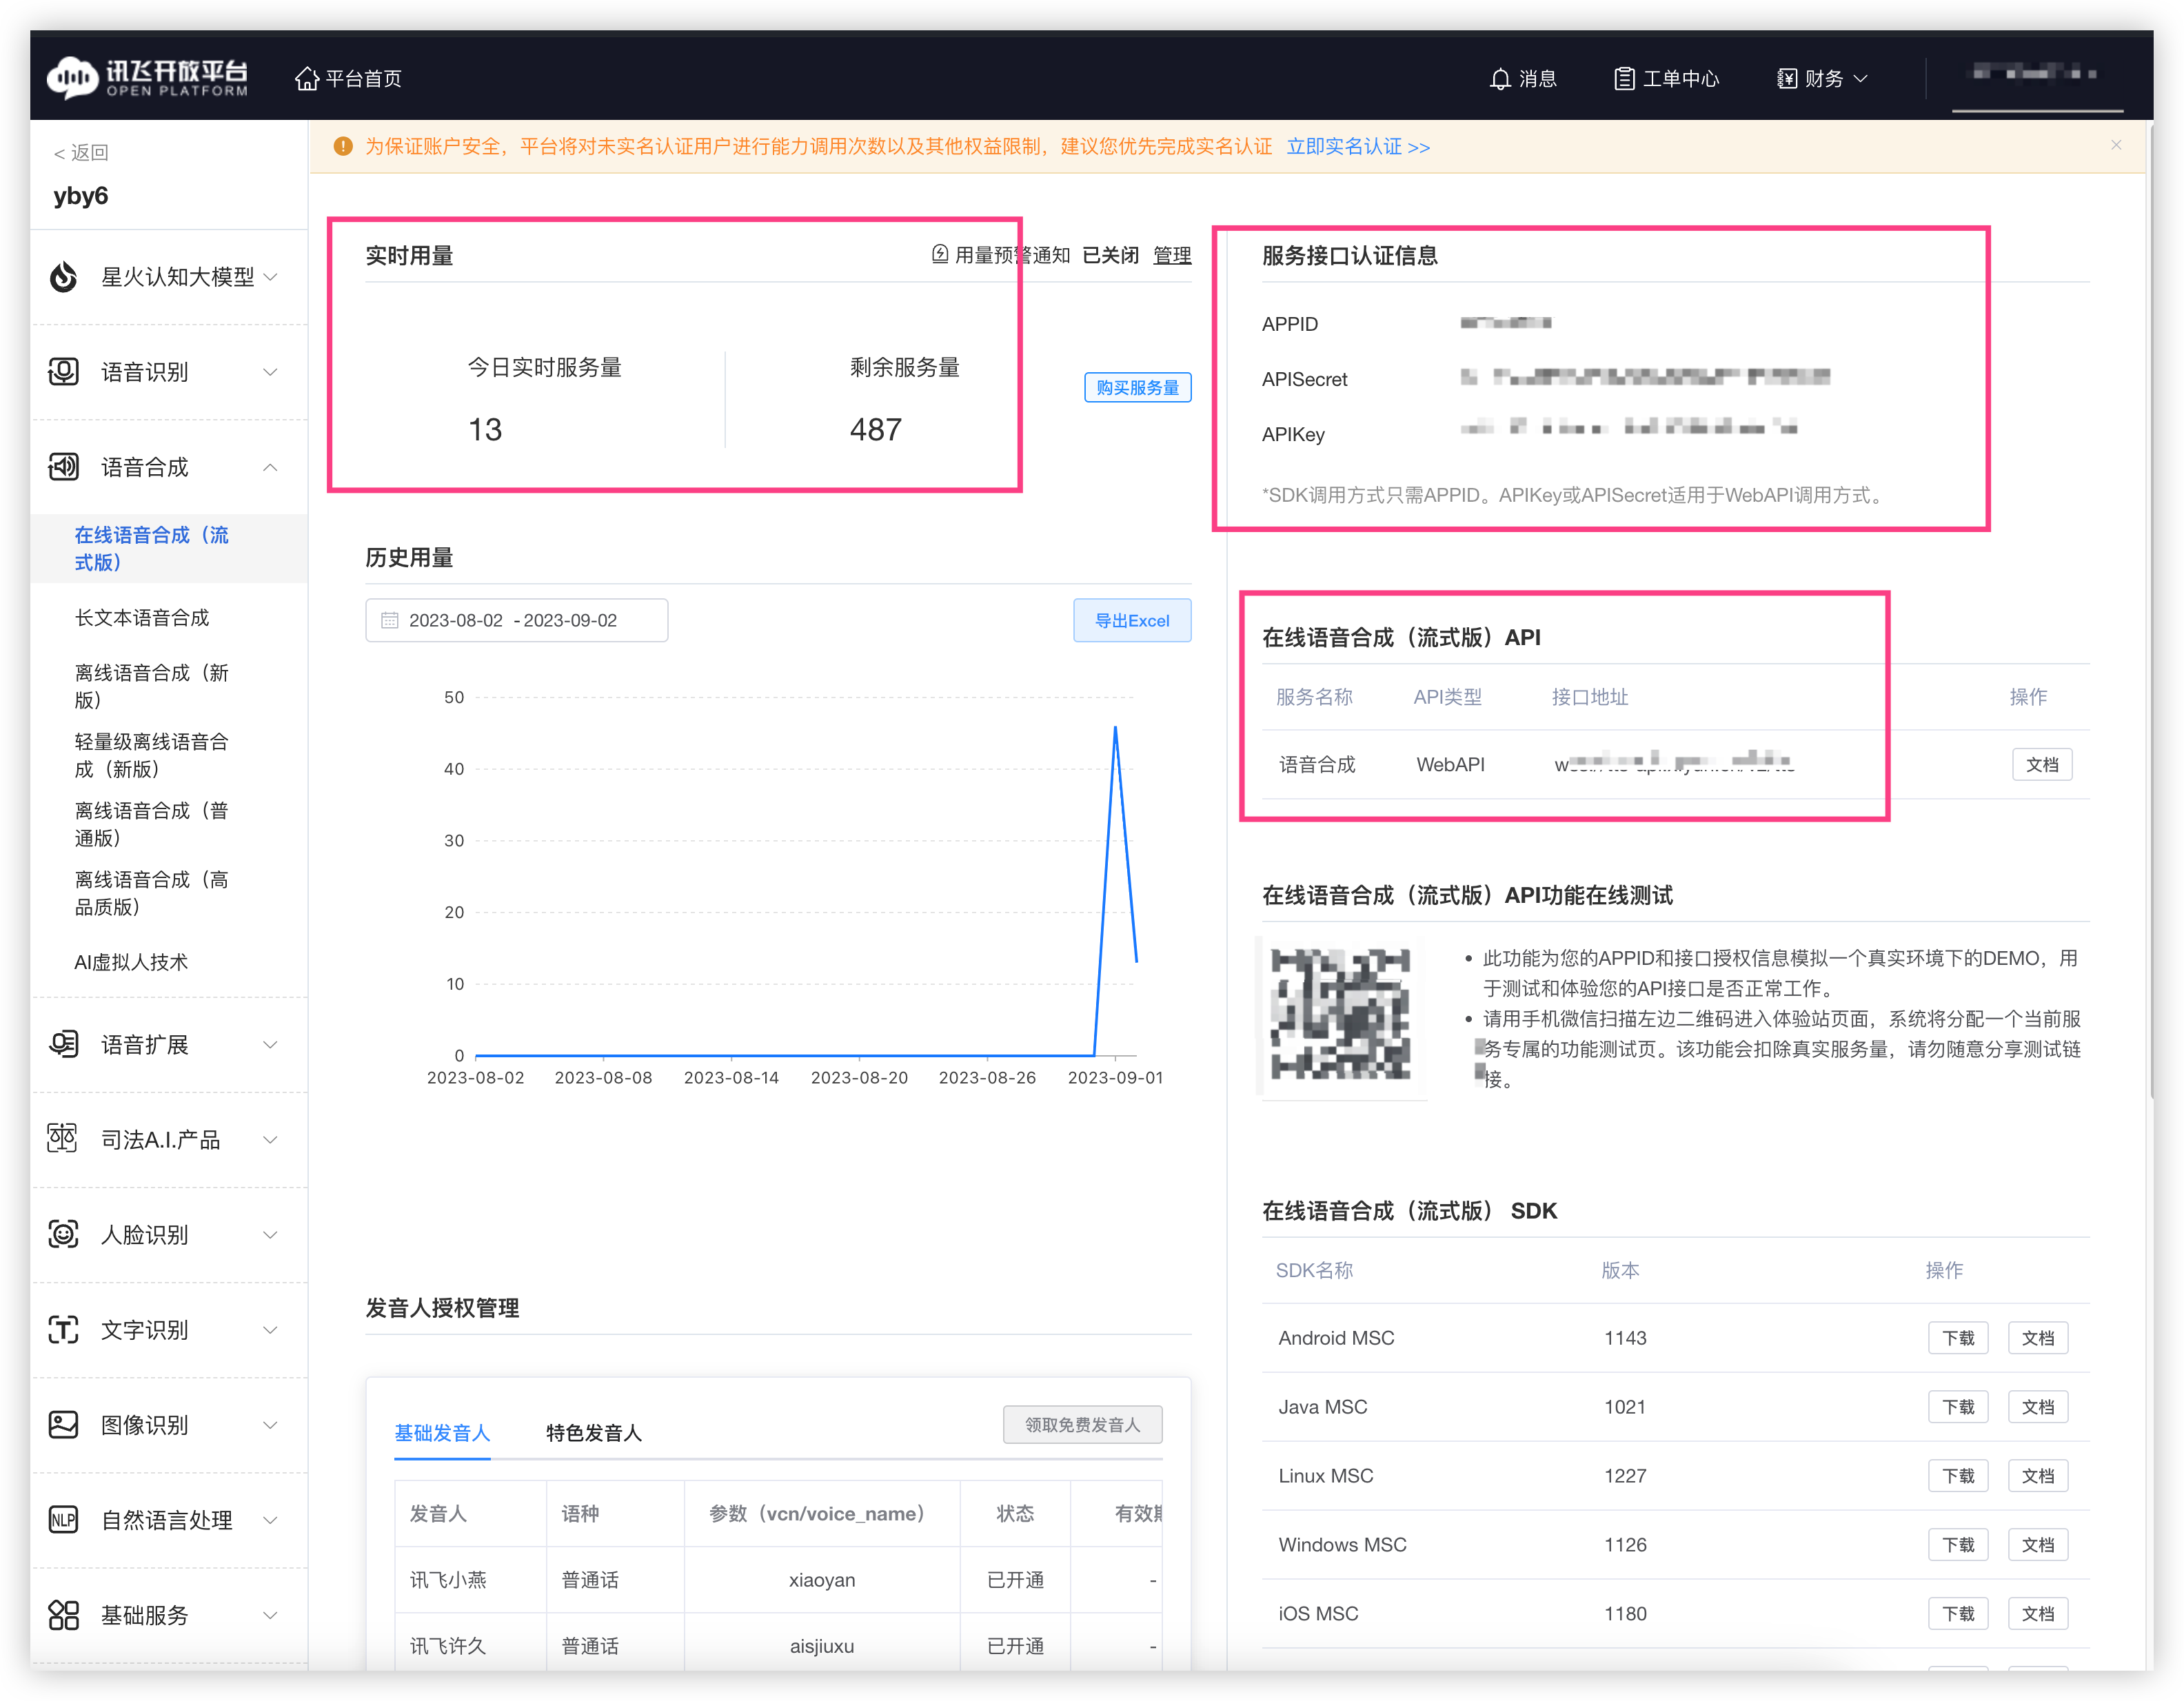Expand the 语音扩展 sidebar section

coord(270,1045)
